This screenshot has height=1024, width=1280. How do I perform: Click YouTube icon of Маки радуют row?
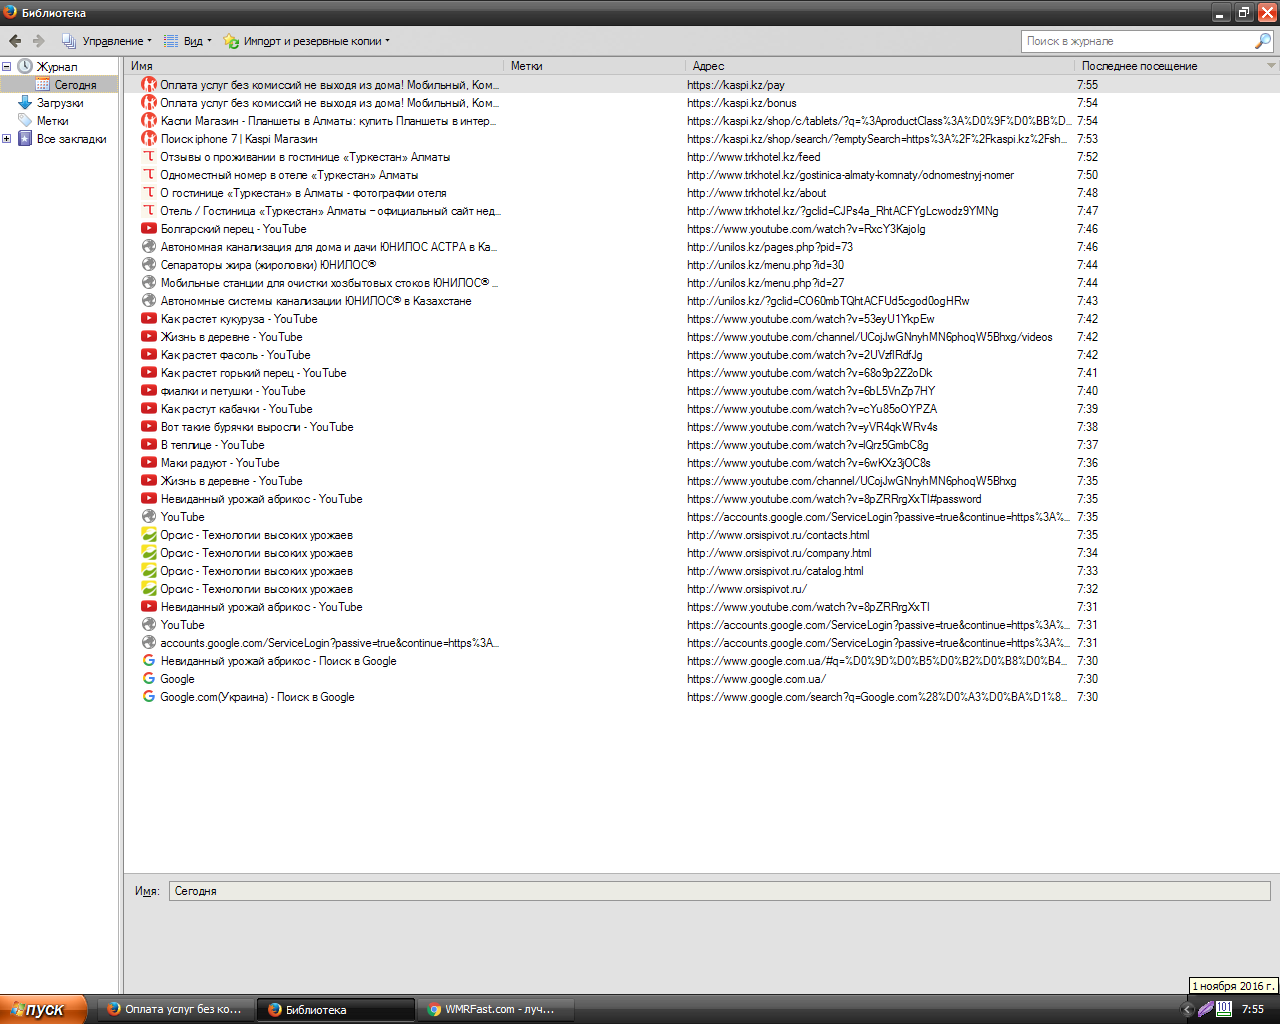(x=149, y=463)
